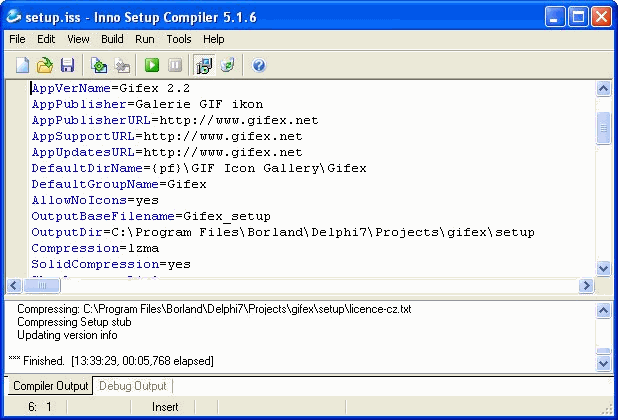Maximize the Inno Setup Compiler window

pos(578,17)
